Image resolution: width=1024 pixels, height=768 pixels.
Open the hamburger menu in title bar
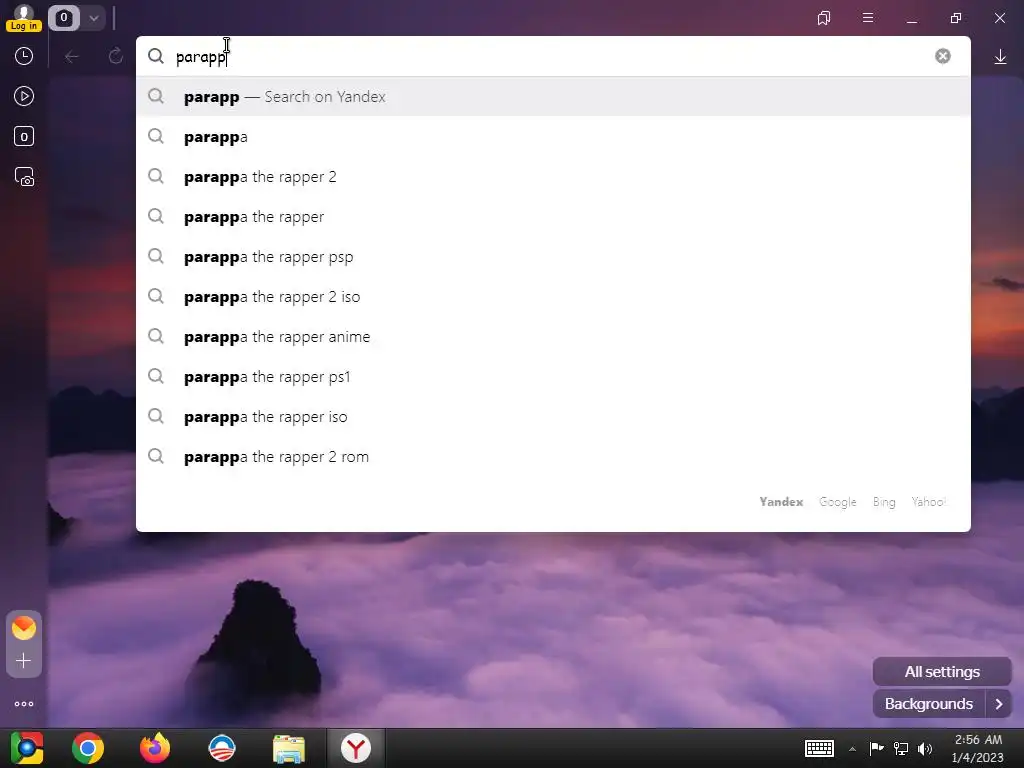pyautogui.click(x=868, y=18)
